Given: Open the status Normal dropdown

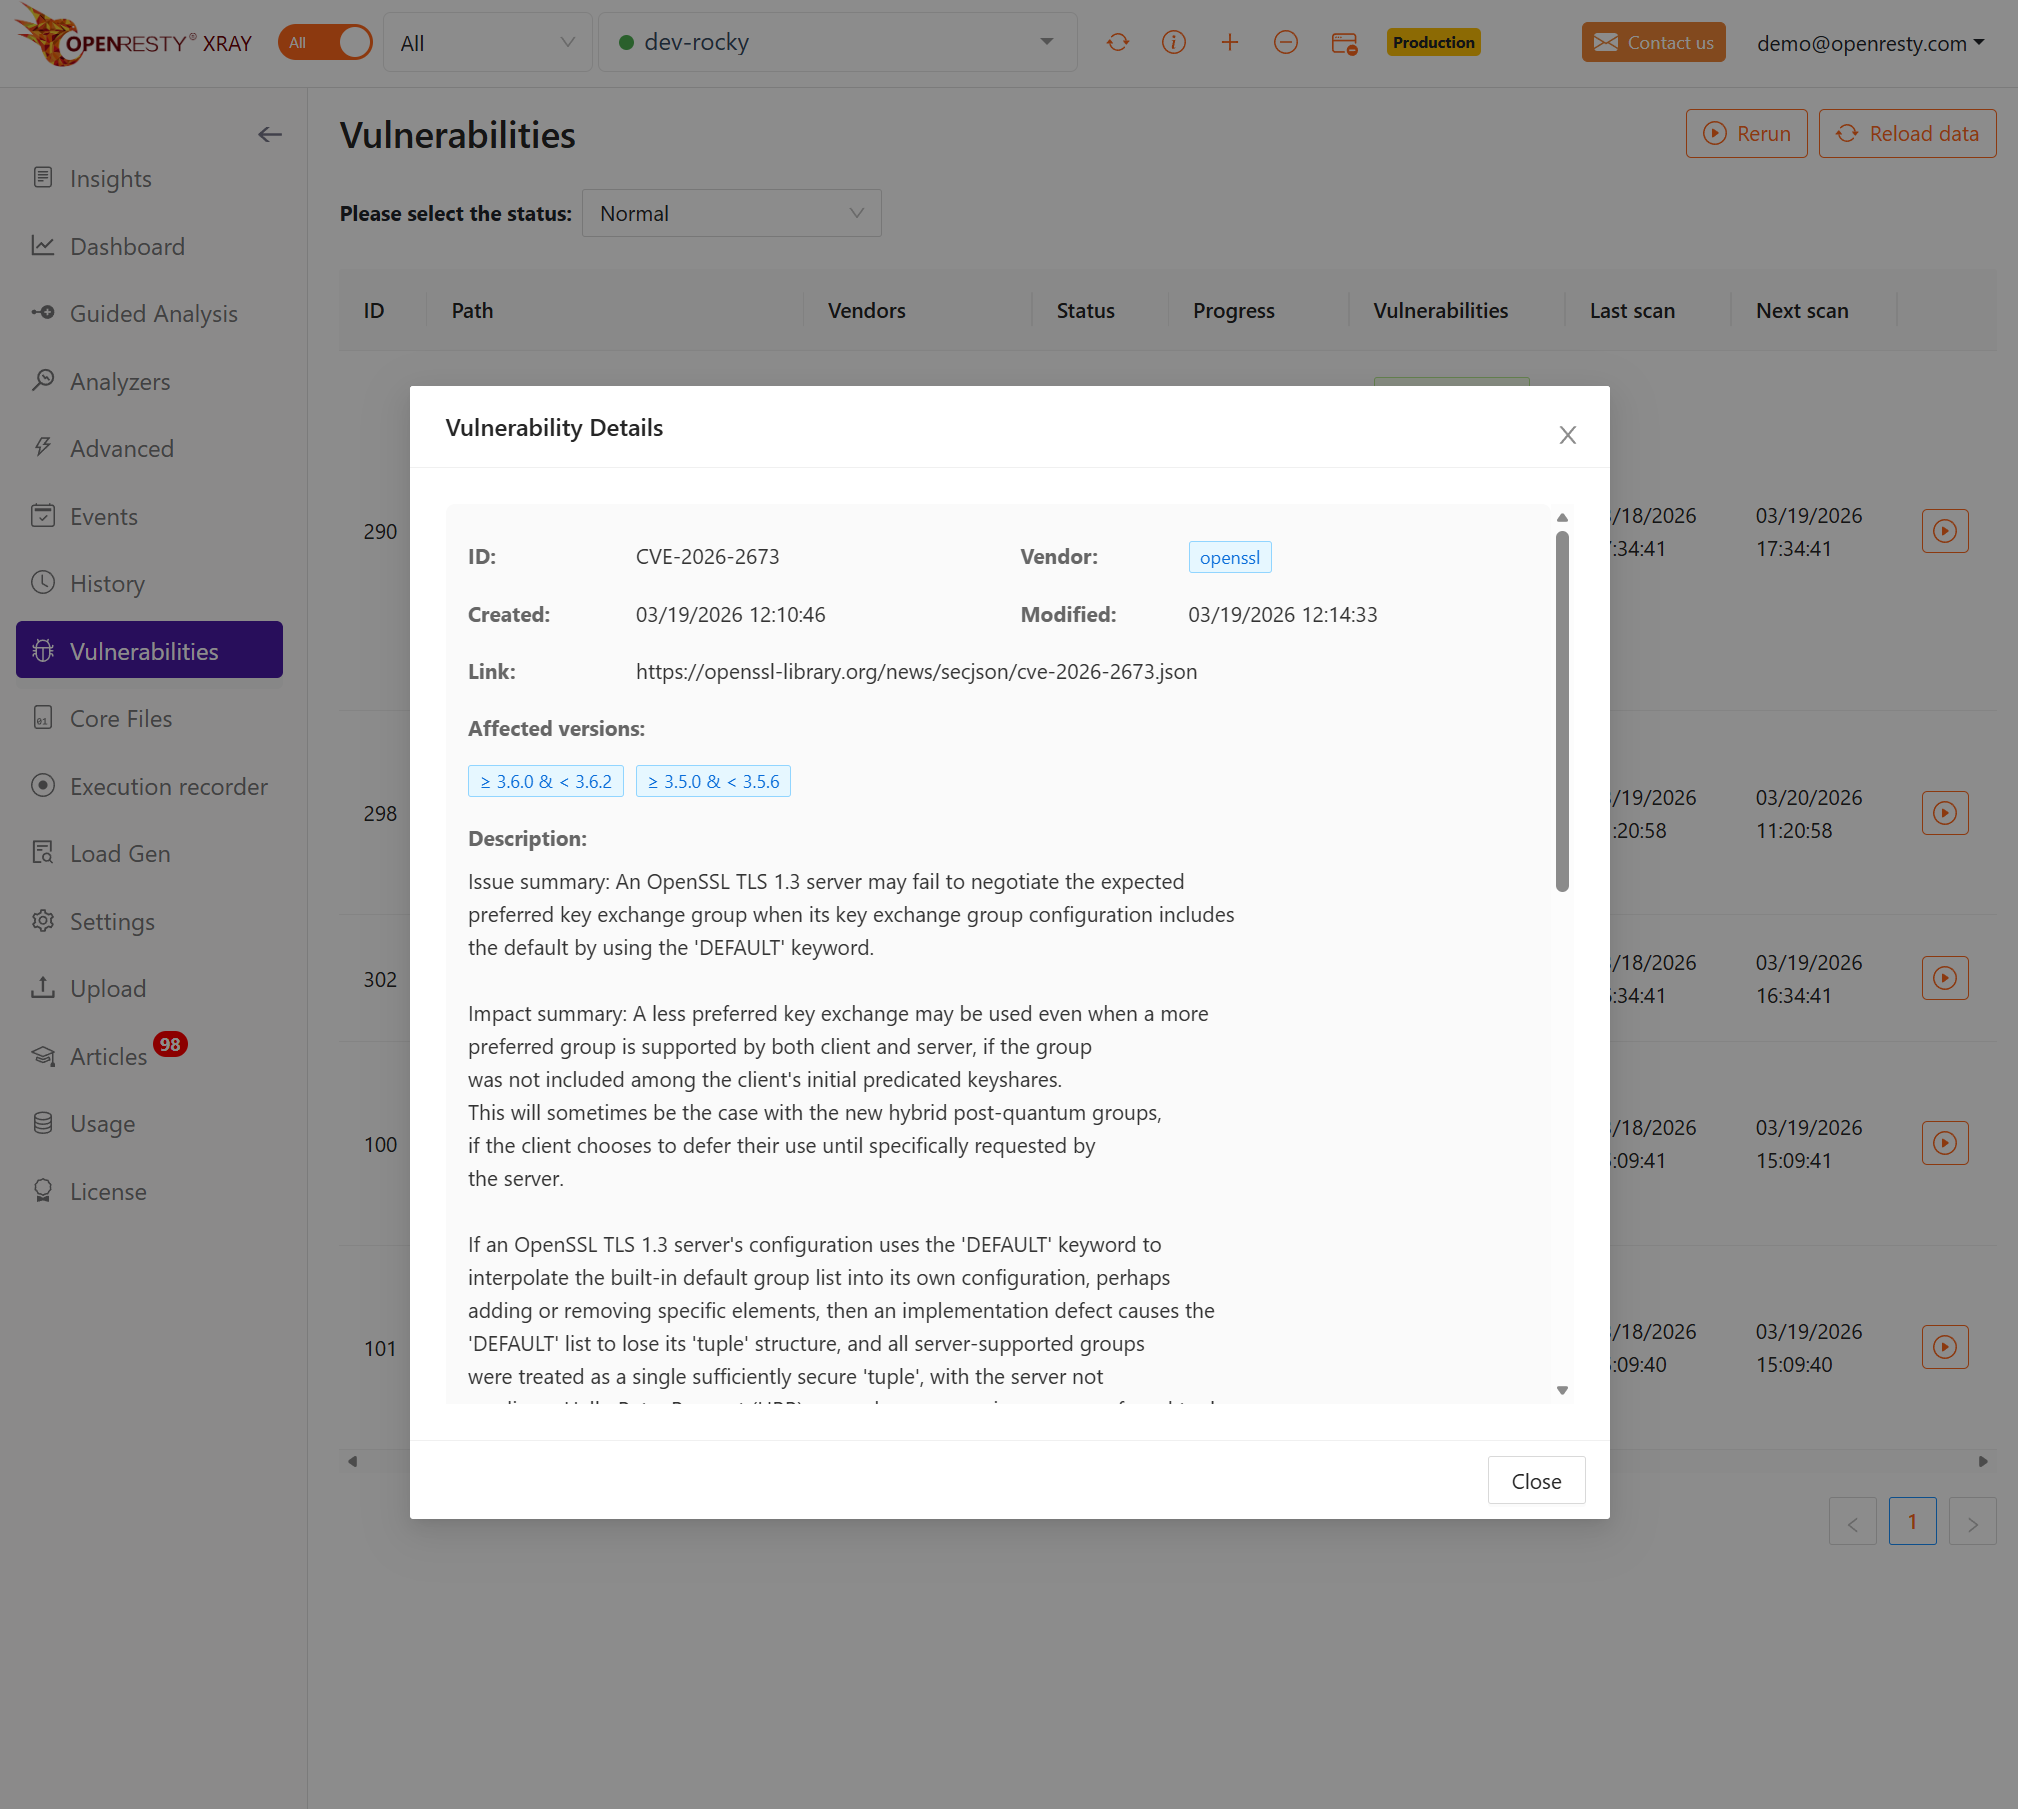Looking at the screenshot, I should point(731,214).
